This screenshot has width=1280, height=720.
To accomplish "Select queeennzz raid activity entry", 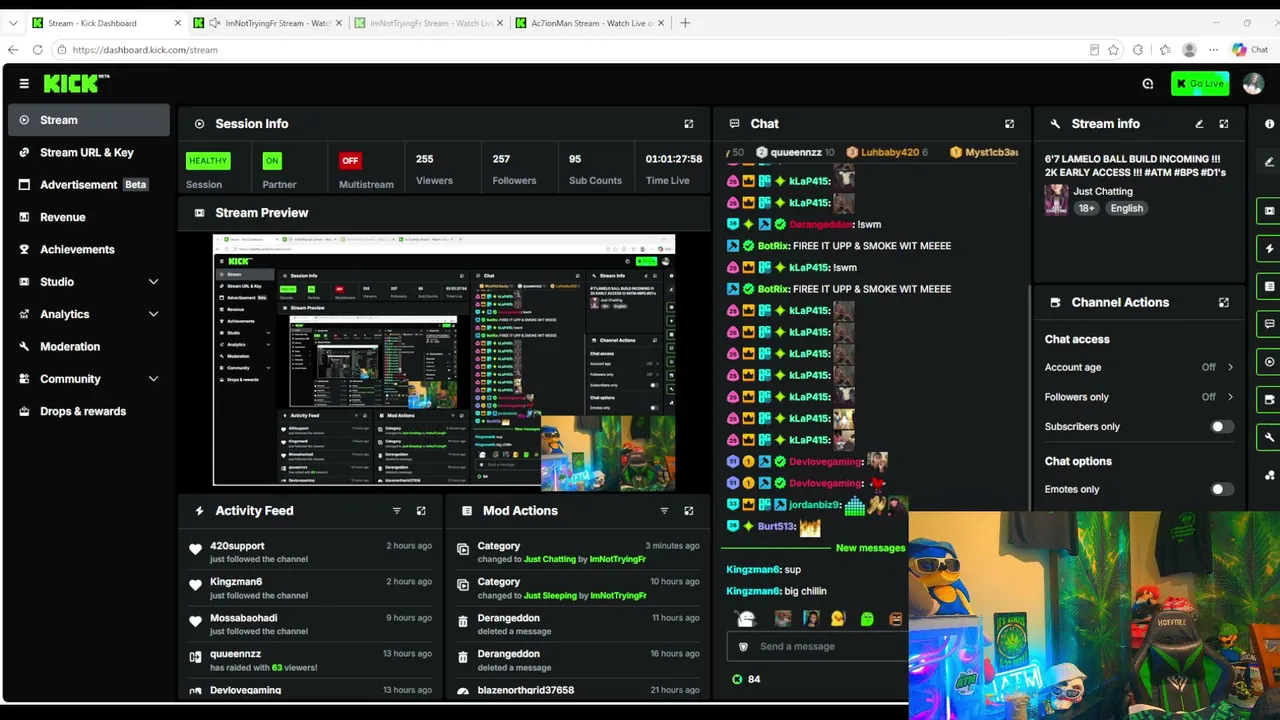I will click(x=311, y=660).
